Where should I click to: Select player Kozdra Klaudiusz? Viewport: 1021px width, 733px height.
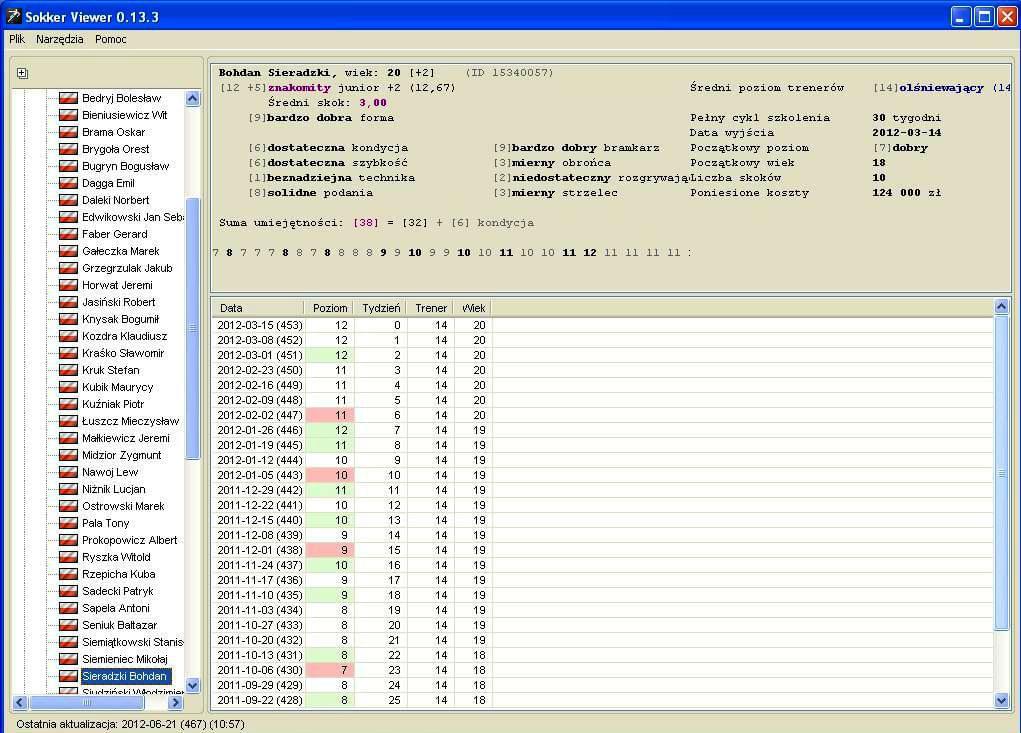click(x=124, y=336)
